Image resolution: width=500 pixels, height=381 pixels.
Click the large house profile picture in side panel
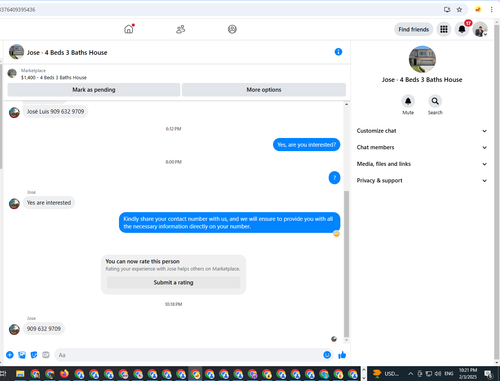click(x=422, y=59)
